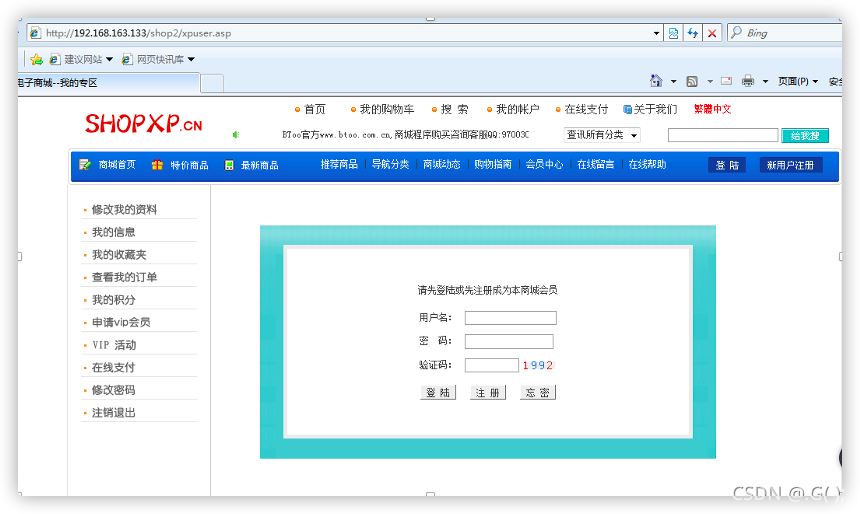
Task: Open the 查讯所有分类 category dropdown
Action: (602, 135)
